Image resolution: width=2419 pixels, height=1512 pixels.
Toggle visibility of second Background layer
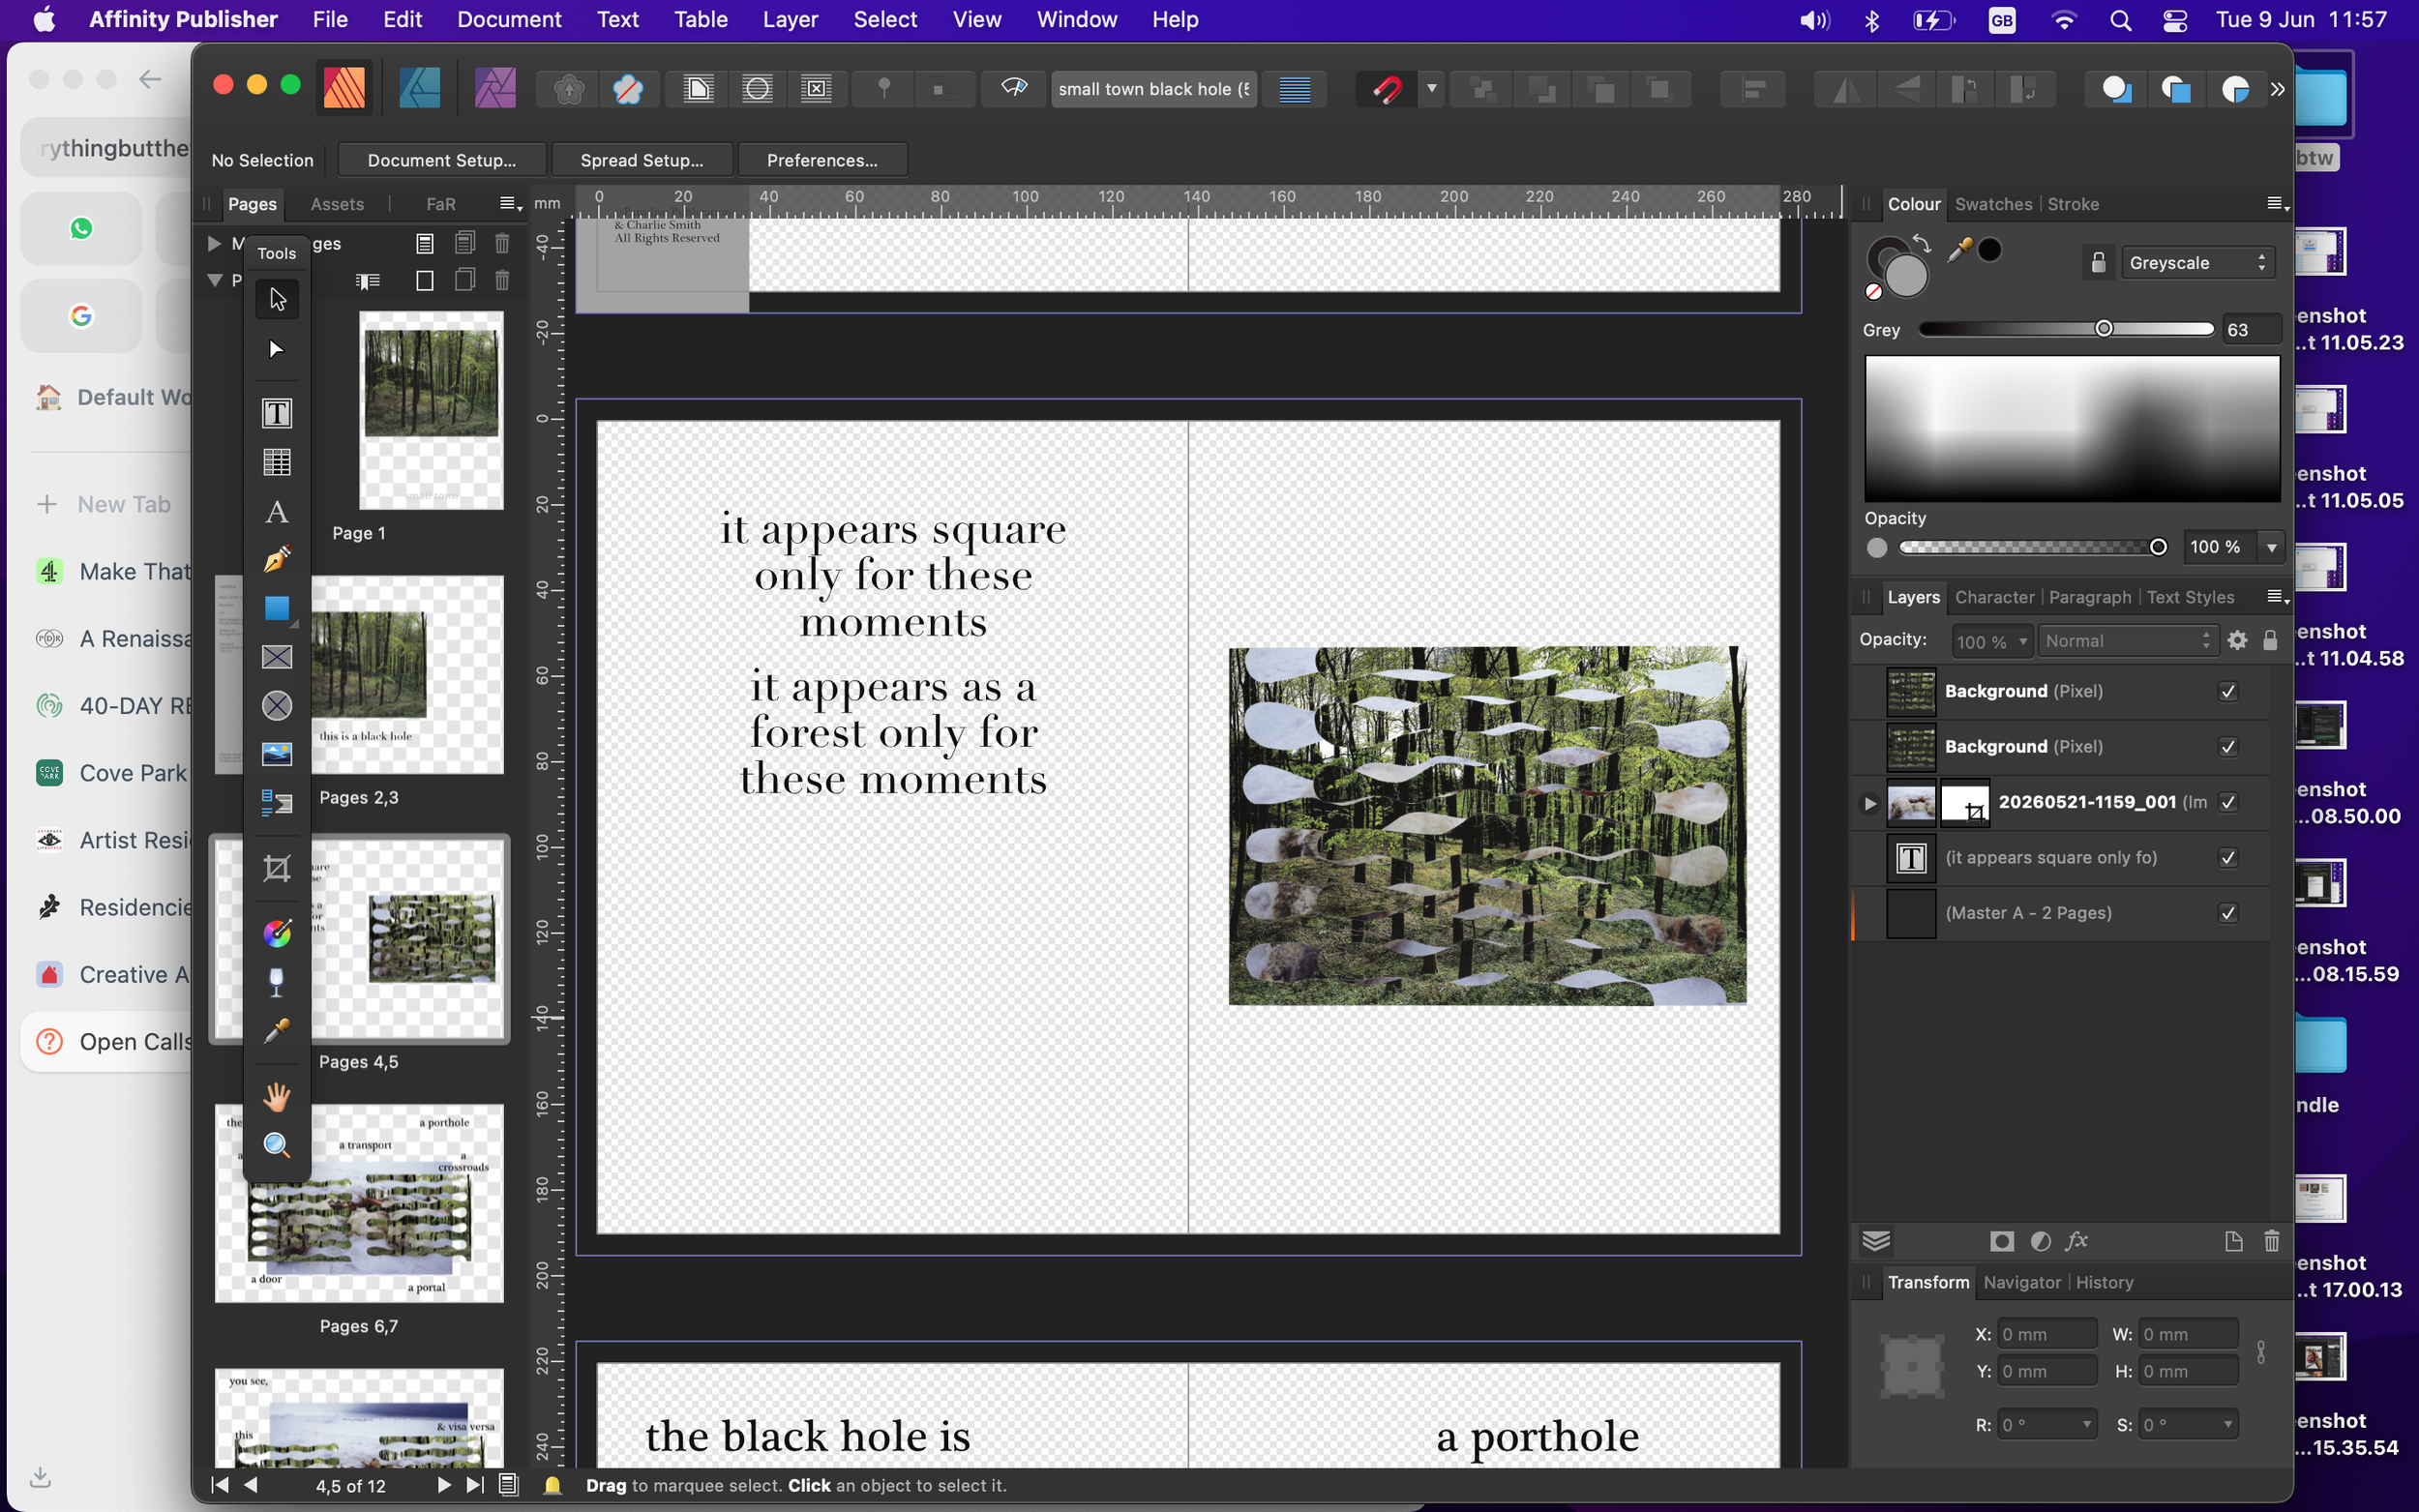click(x=2228, y=747)
